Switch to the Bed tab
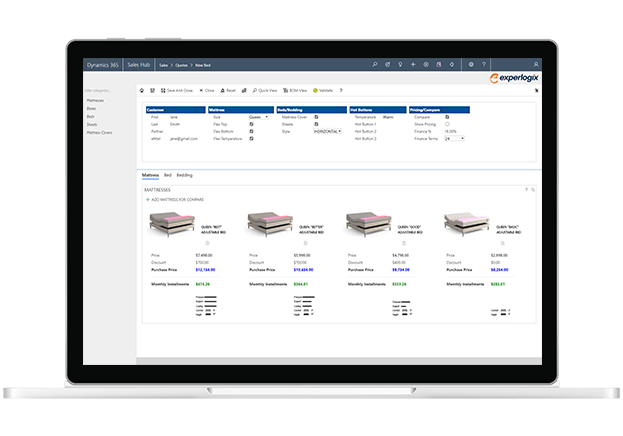 coord(168,175)
